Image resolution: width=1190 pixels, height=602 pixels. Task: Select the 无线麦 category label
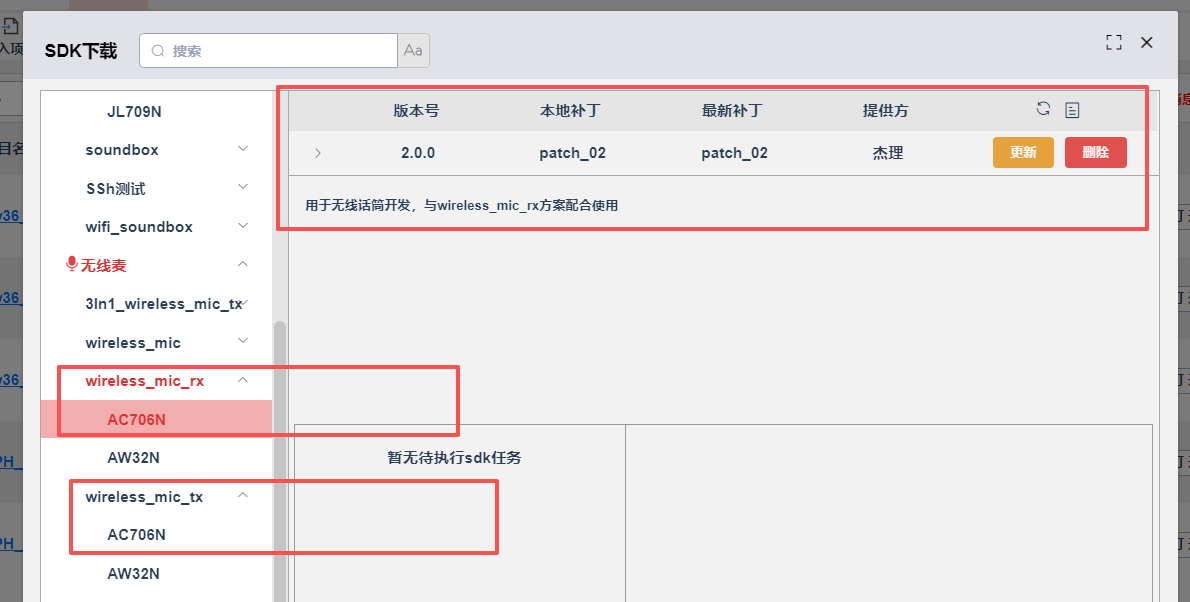pos(103,266)
